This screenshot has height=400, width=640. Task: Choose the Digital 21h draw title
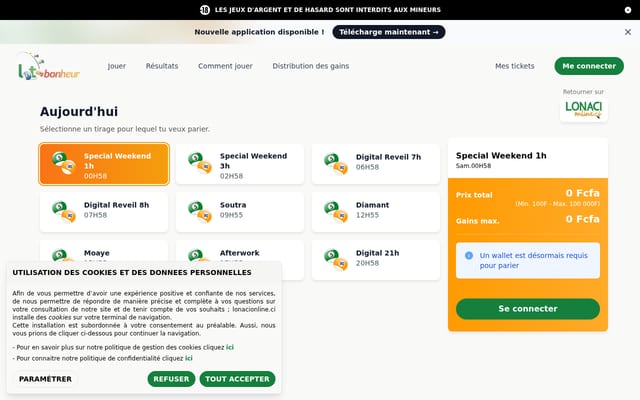coord(377,253)
